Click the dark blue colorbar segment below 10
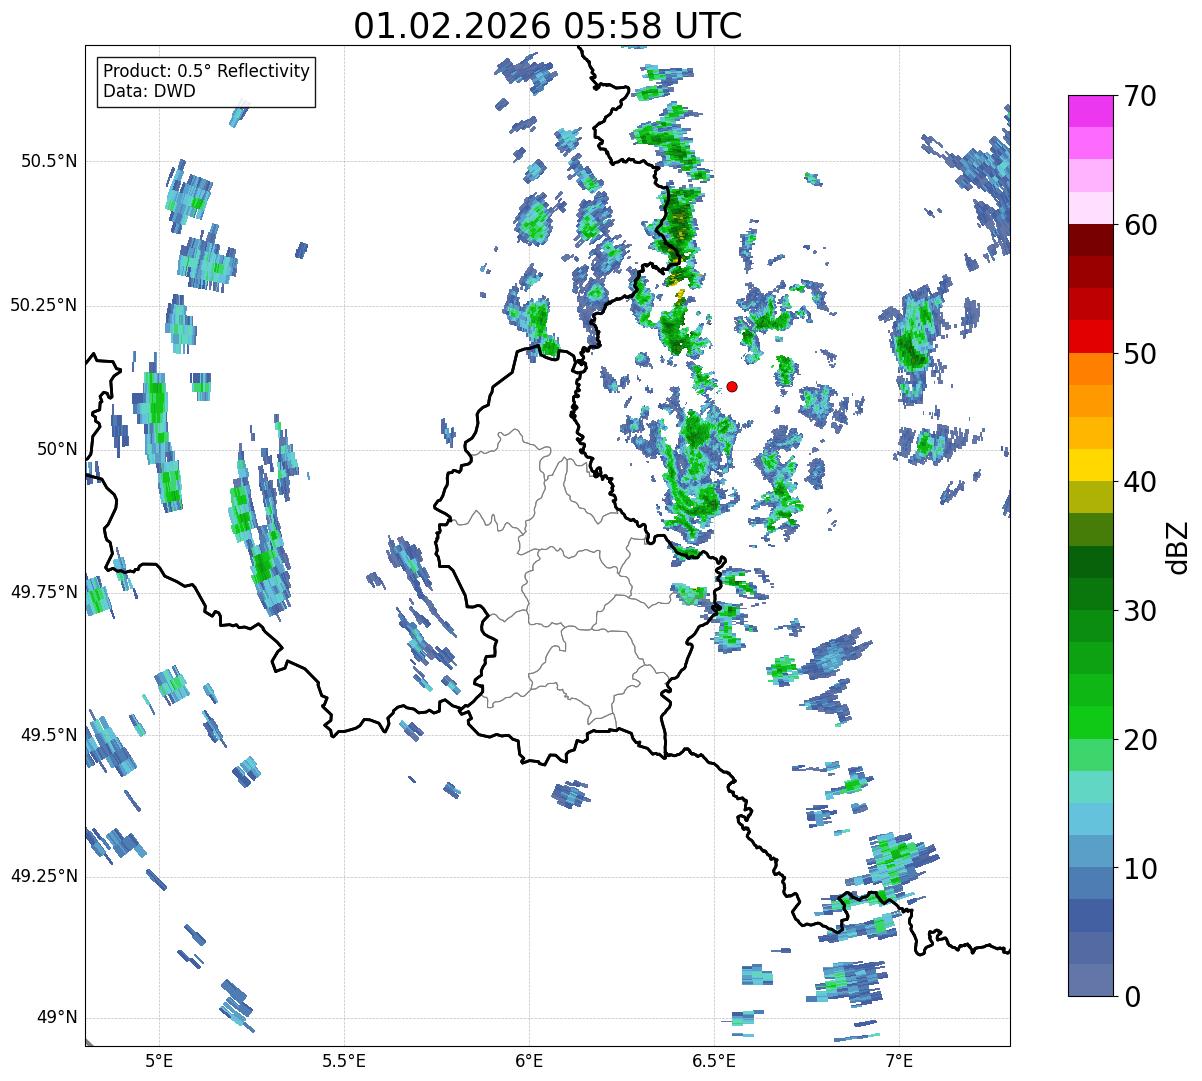The width and height of the screenshot is (1202, 1081). pos(1090,916)
